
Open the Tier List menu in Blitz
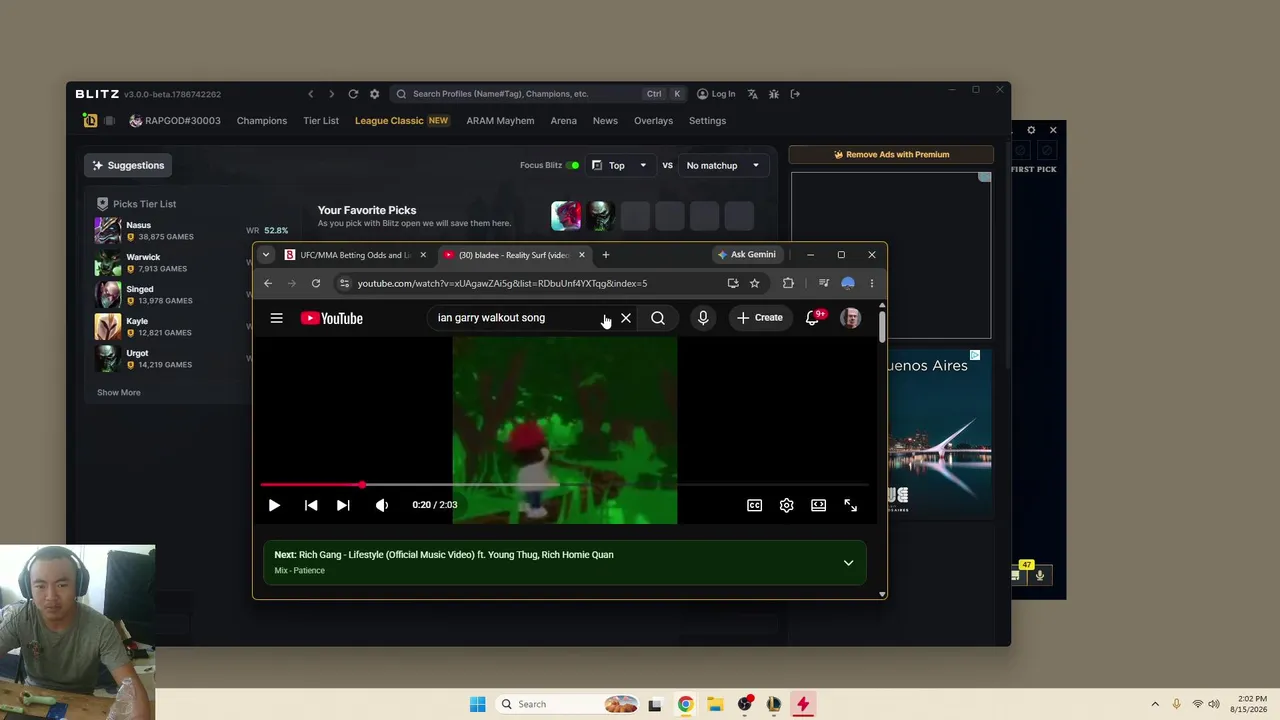[x=321, y=121]
